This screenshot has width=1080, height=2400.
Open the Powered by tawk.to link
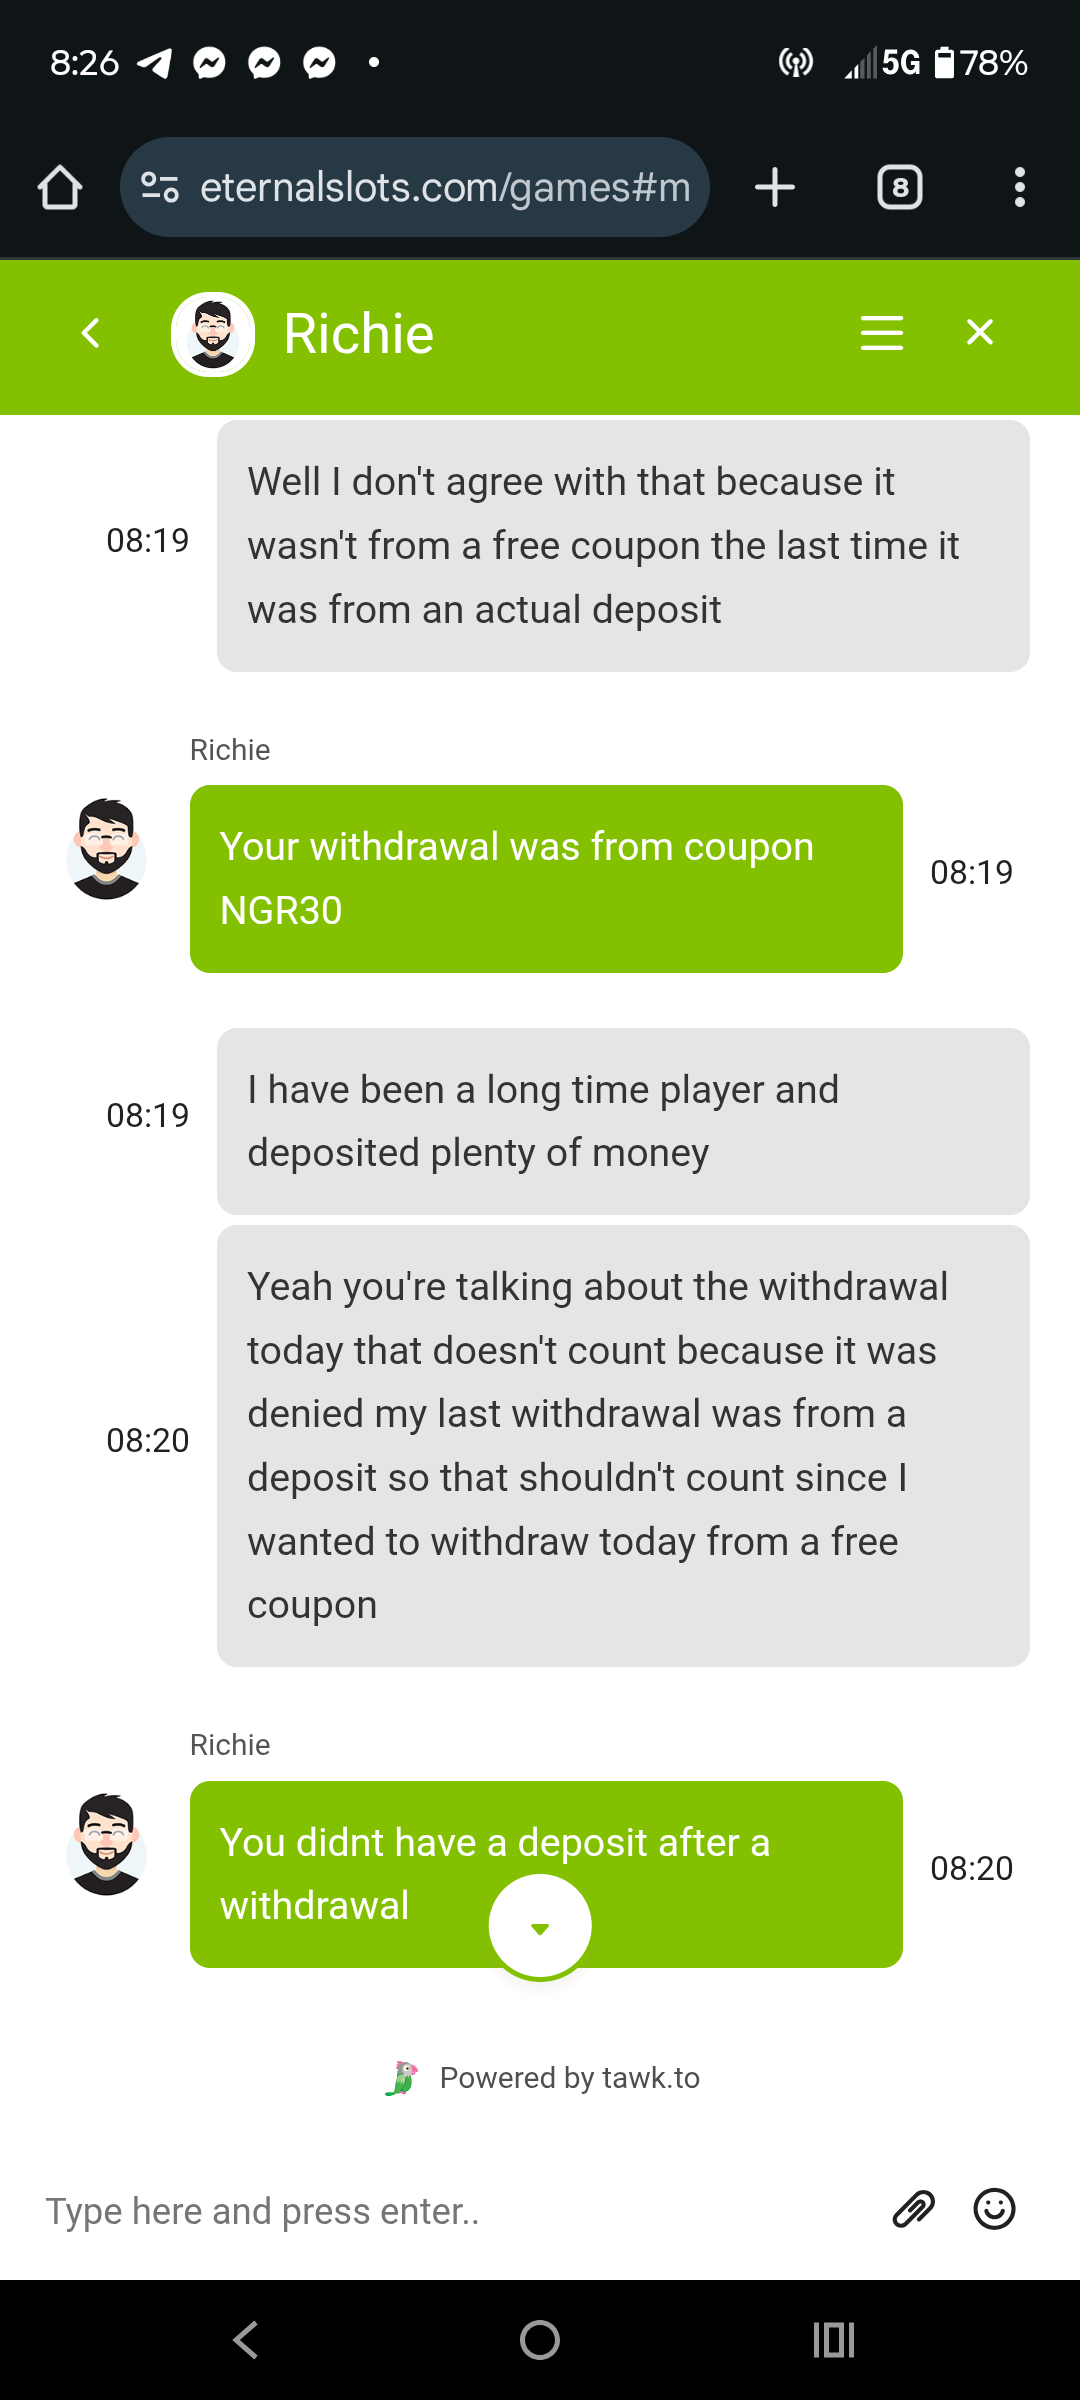(x=543, y=2078)
